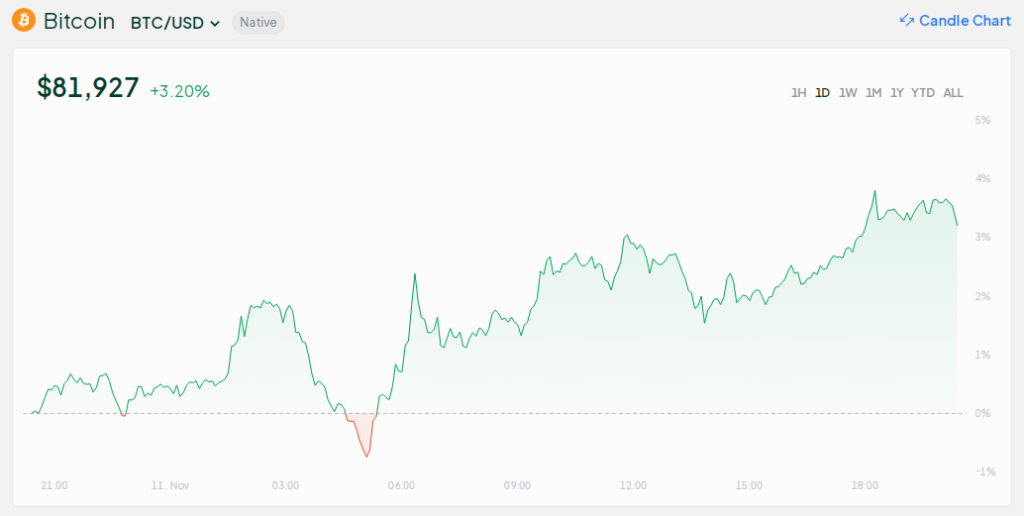Click the orange Bitcoin logo icon

pos(23,21)
